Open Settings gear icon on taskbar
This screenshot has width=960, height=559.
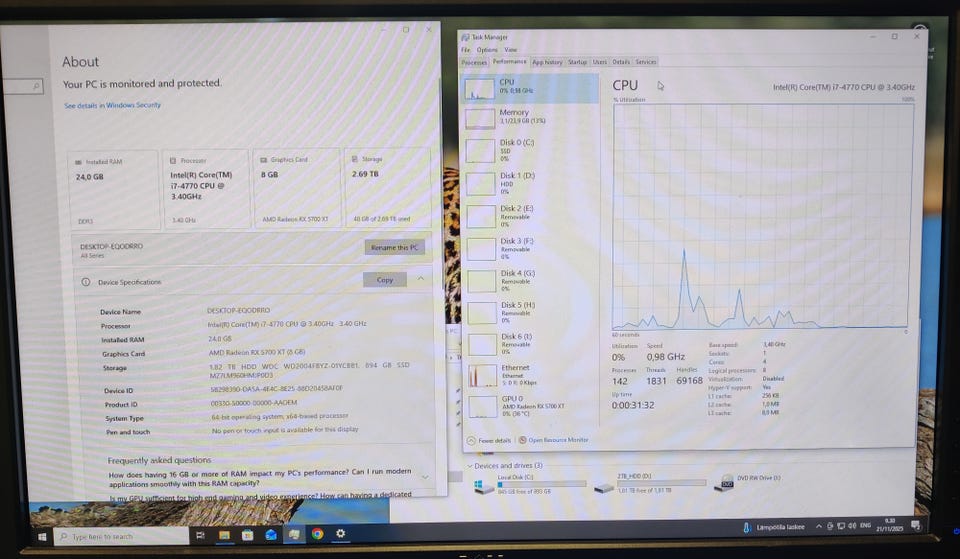340,534
